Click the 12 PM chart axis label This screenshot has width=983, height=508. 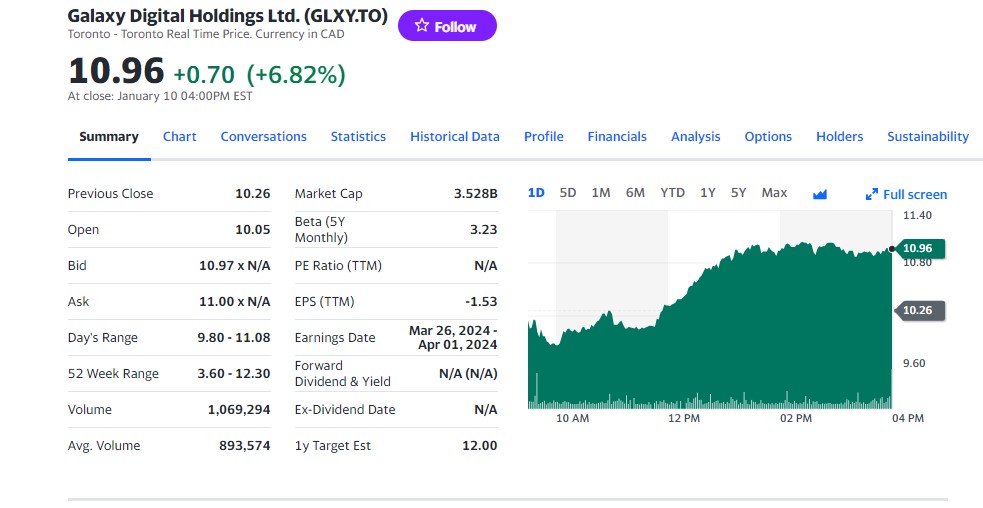click(x=684, y=418)
